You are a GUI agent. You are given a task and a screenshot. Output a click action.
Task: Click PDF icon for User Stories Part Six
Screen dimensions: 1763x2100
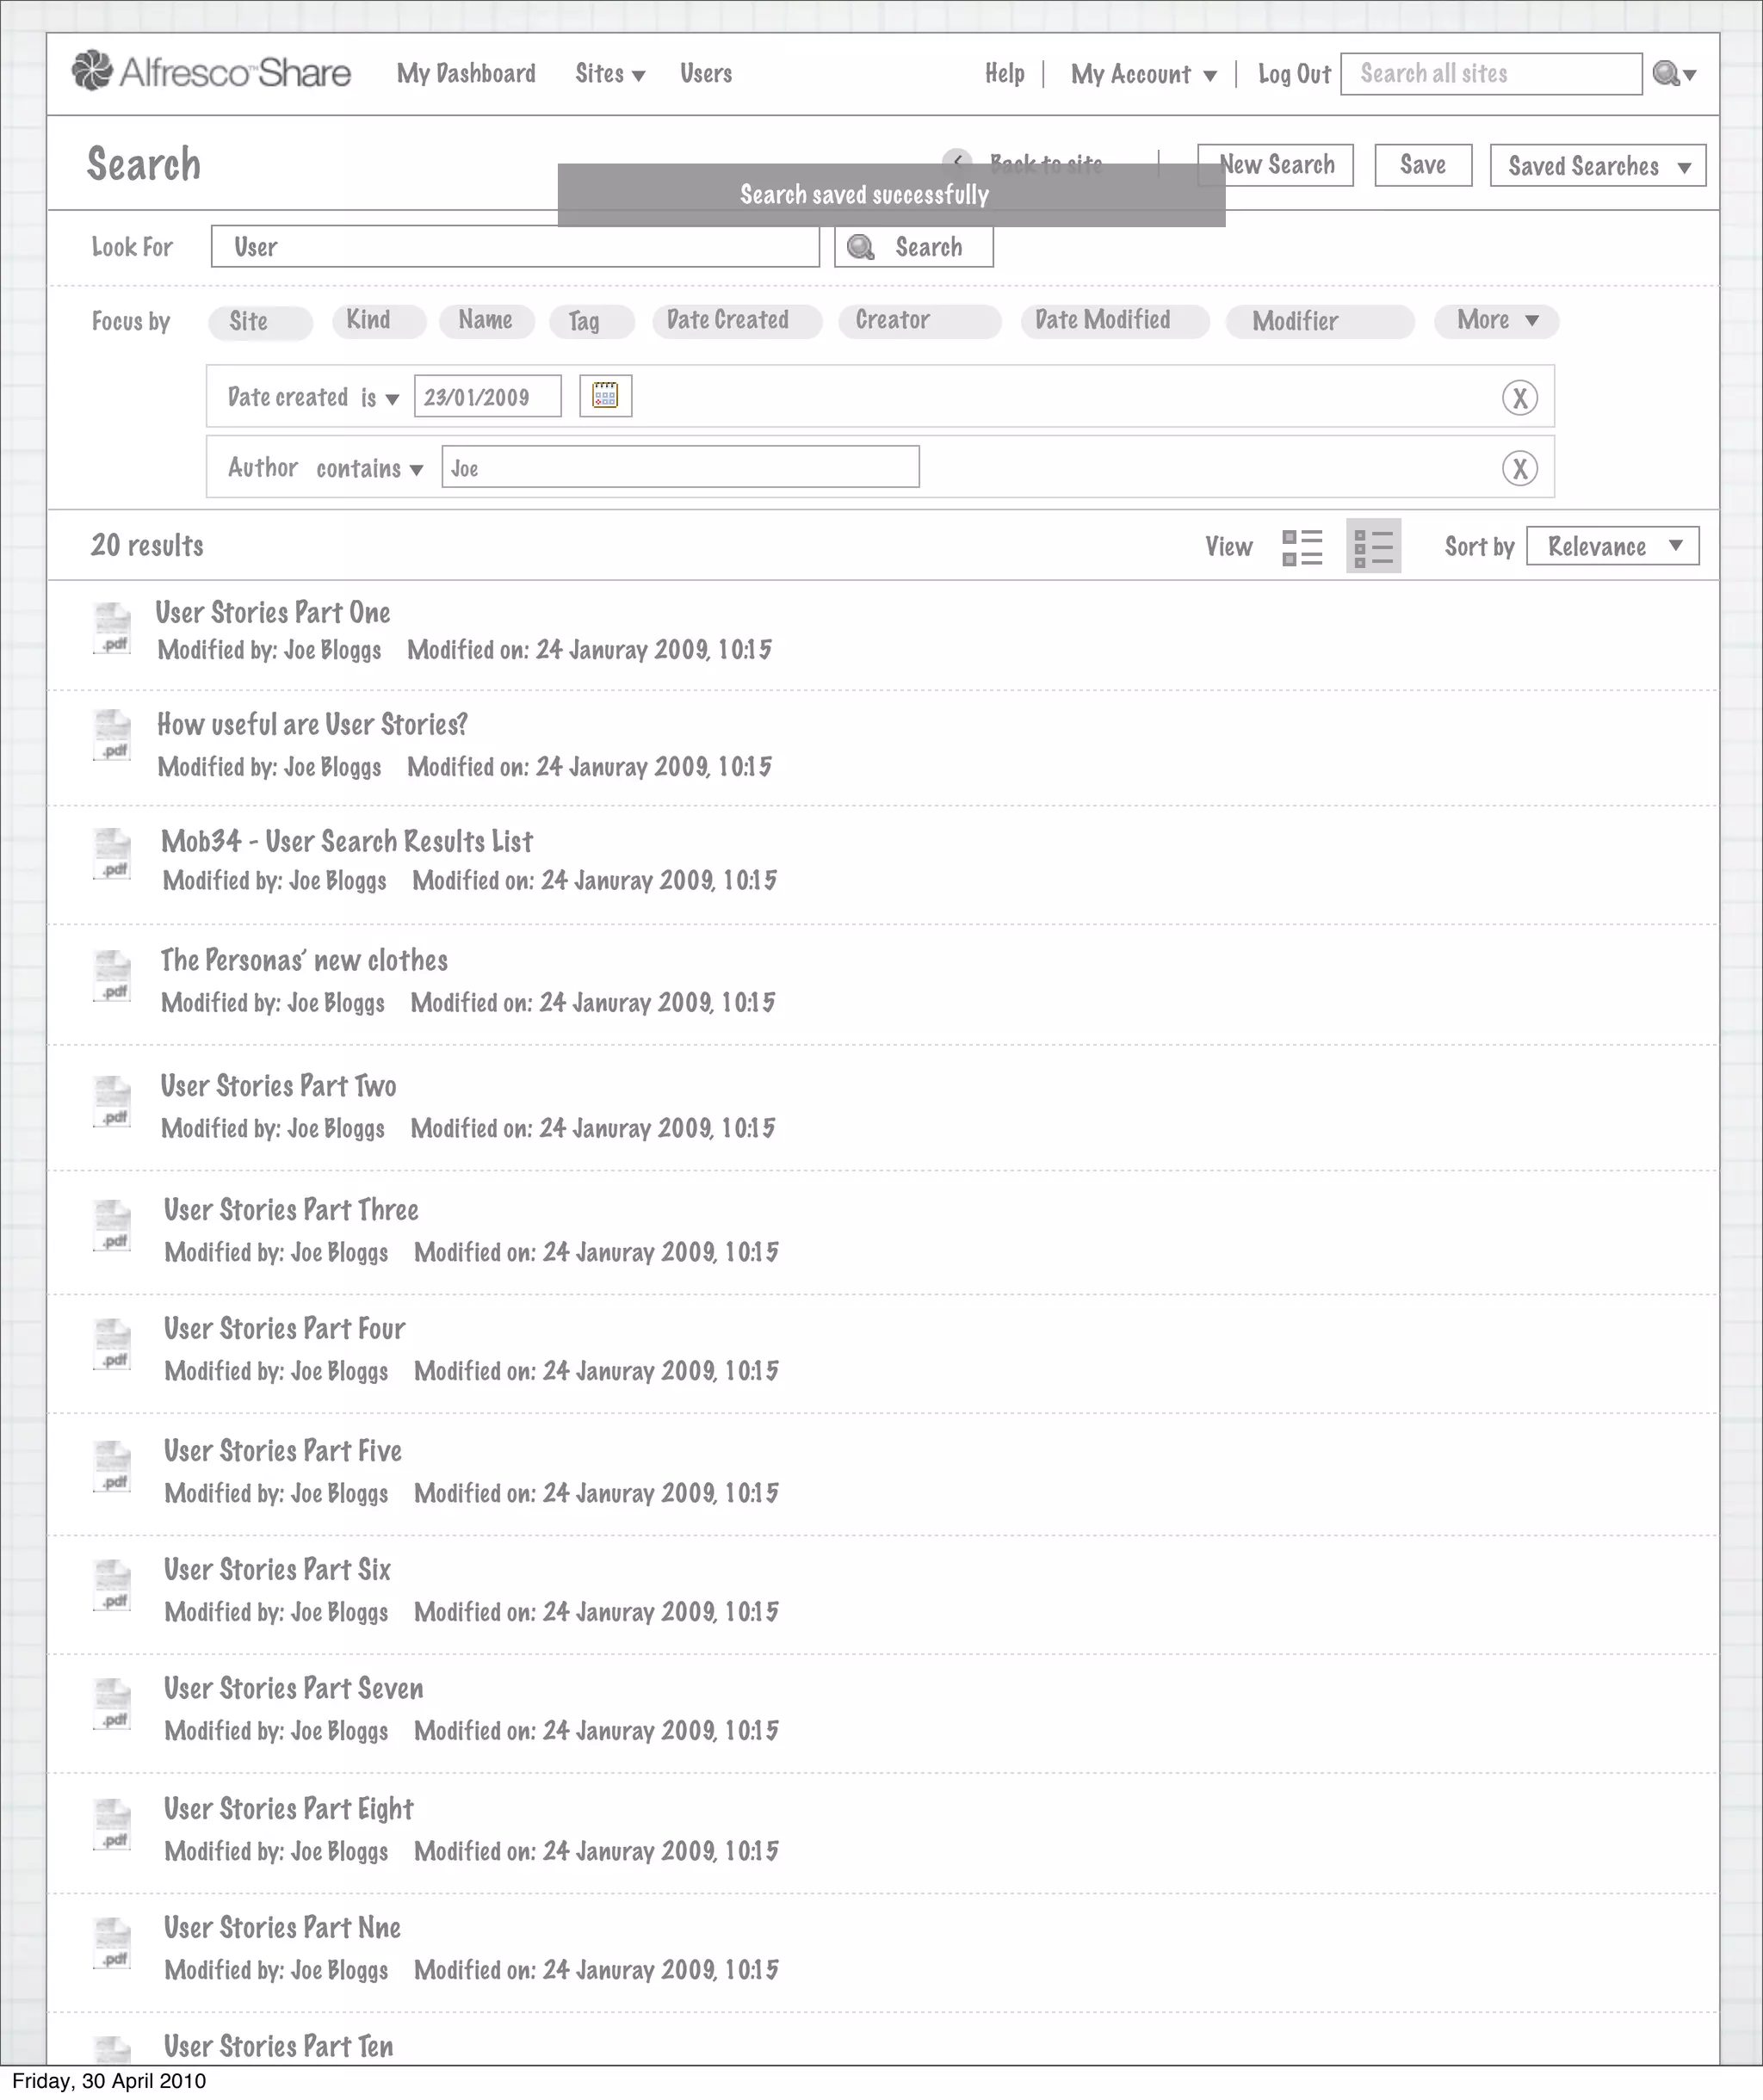[x=112, y=1585]
